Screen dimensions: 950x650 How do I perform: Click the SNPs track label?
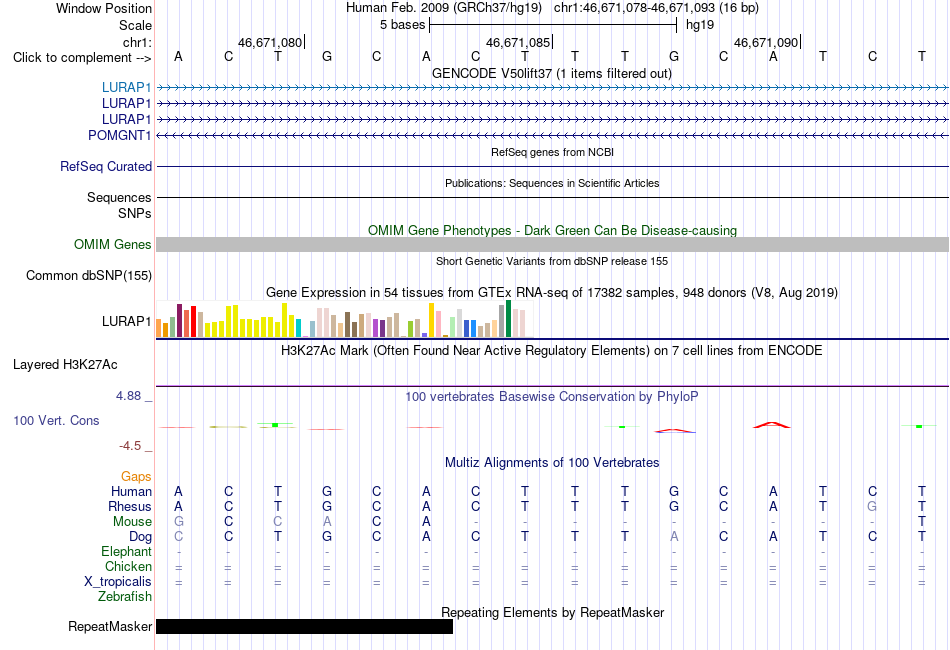click(x=135, y=213)
